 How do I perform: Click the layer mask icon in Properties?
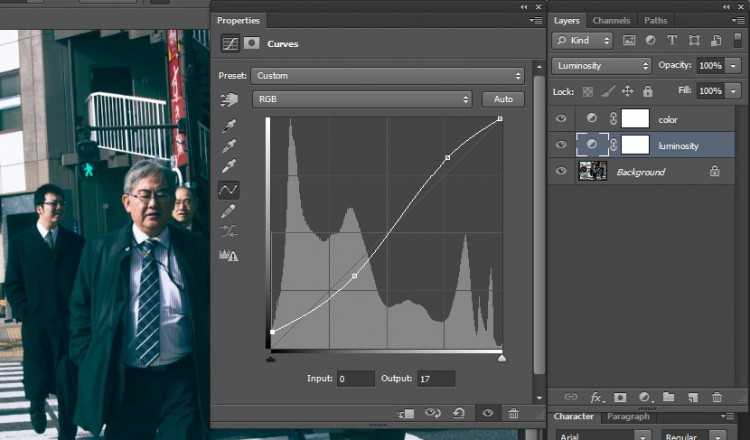(x=252, y=44)
